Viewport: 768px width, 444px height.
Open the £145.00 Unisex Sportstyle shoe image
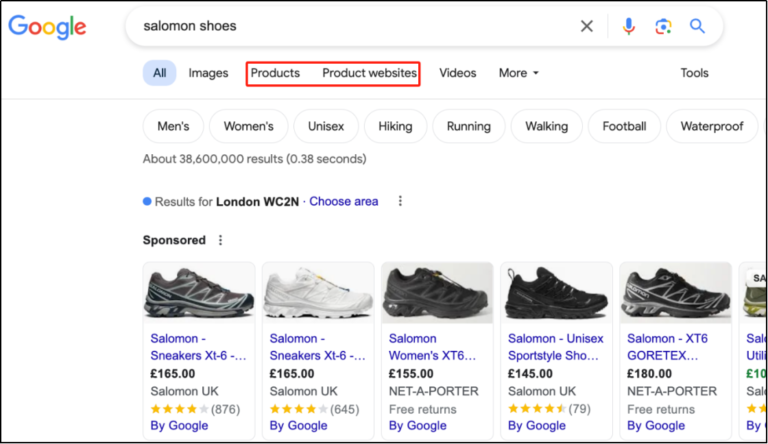tap(556, 292)
